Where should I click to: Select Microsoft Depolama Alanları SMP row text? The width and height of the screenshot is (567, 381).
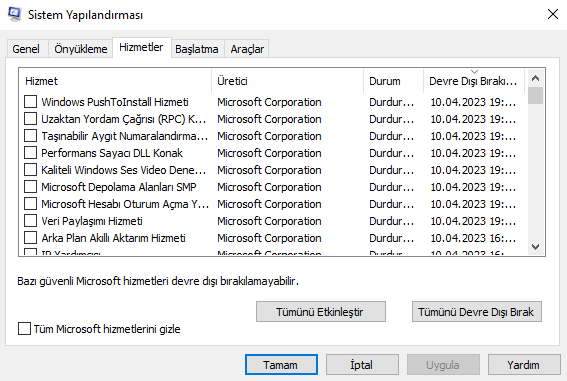point(119,187)
